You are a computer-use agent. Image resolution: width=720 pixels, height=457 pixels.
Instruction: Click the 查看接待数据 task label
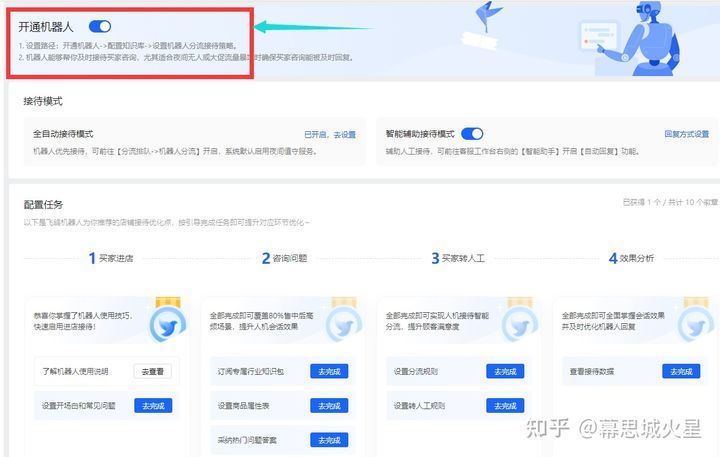[x=592, y=372]
